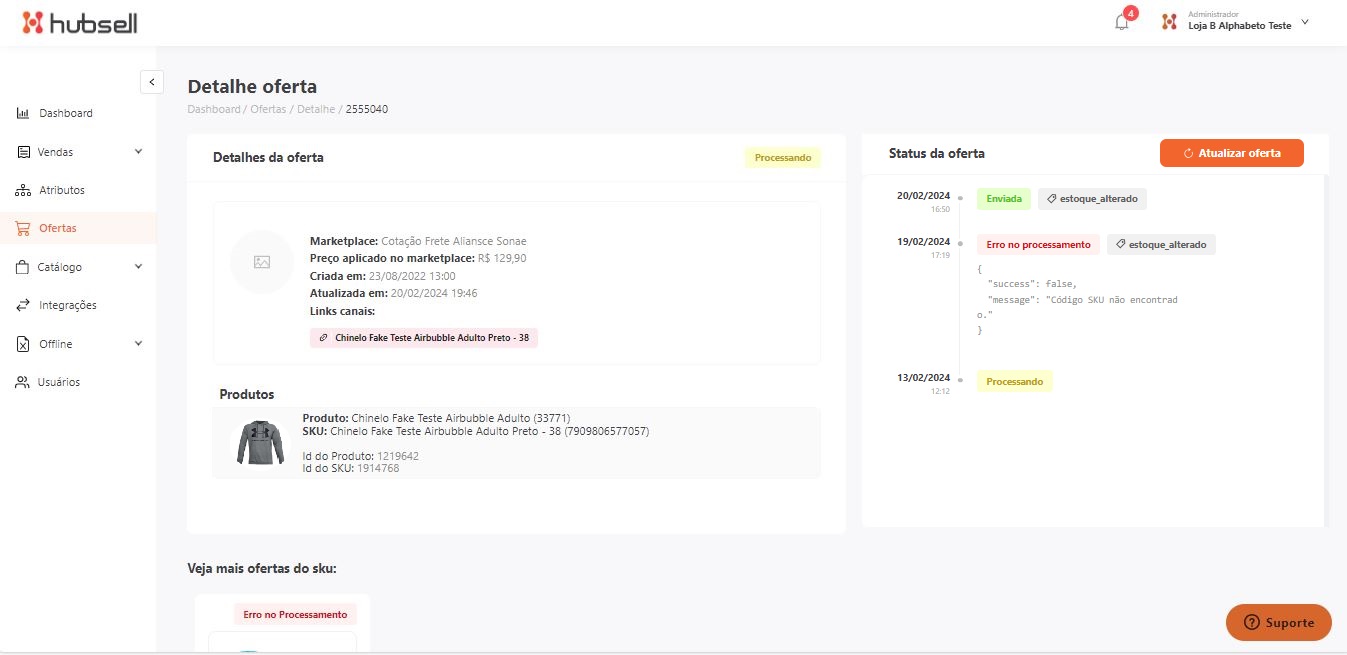The width and height of the screenshot is (1347, 655).
Task: Open the Loja B Alphabeto Teste dropdown
Action: [1304, 23]
